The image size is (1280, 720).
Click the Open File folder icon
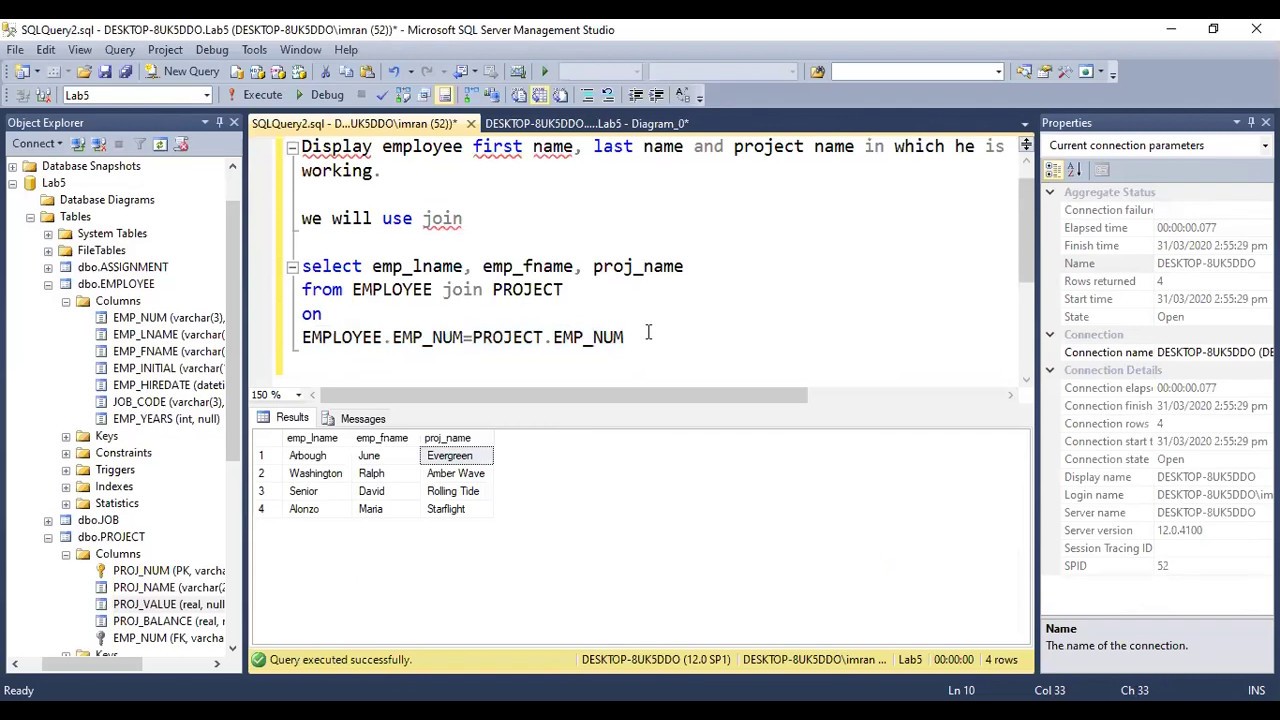(84, 72)
